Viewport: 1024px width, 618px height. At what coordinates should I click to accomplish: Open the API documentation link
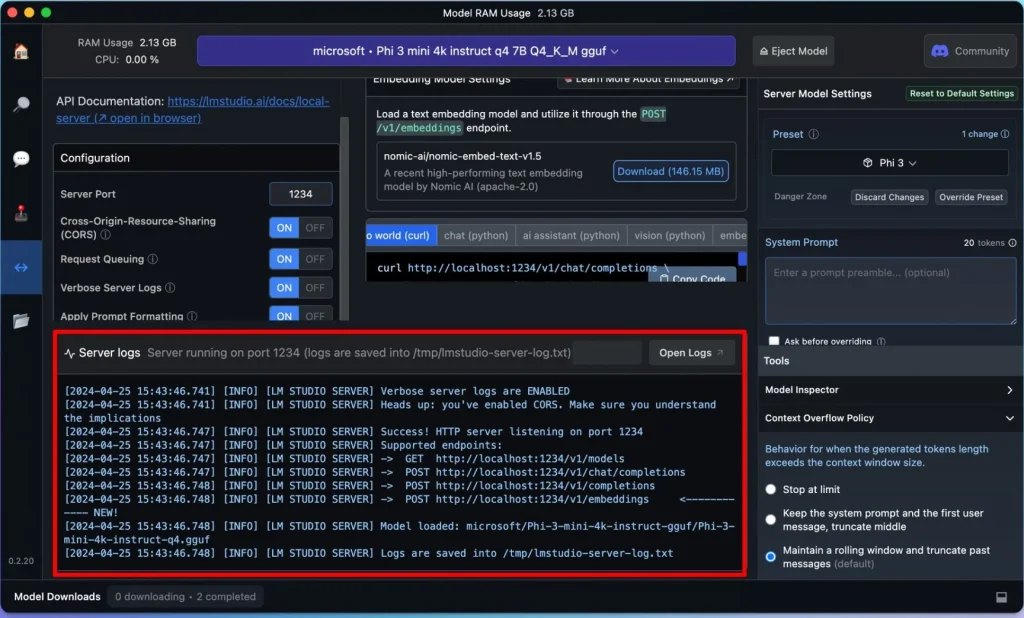coord(193,110)
